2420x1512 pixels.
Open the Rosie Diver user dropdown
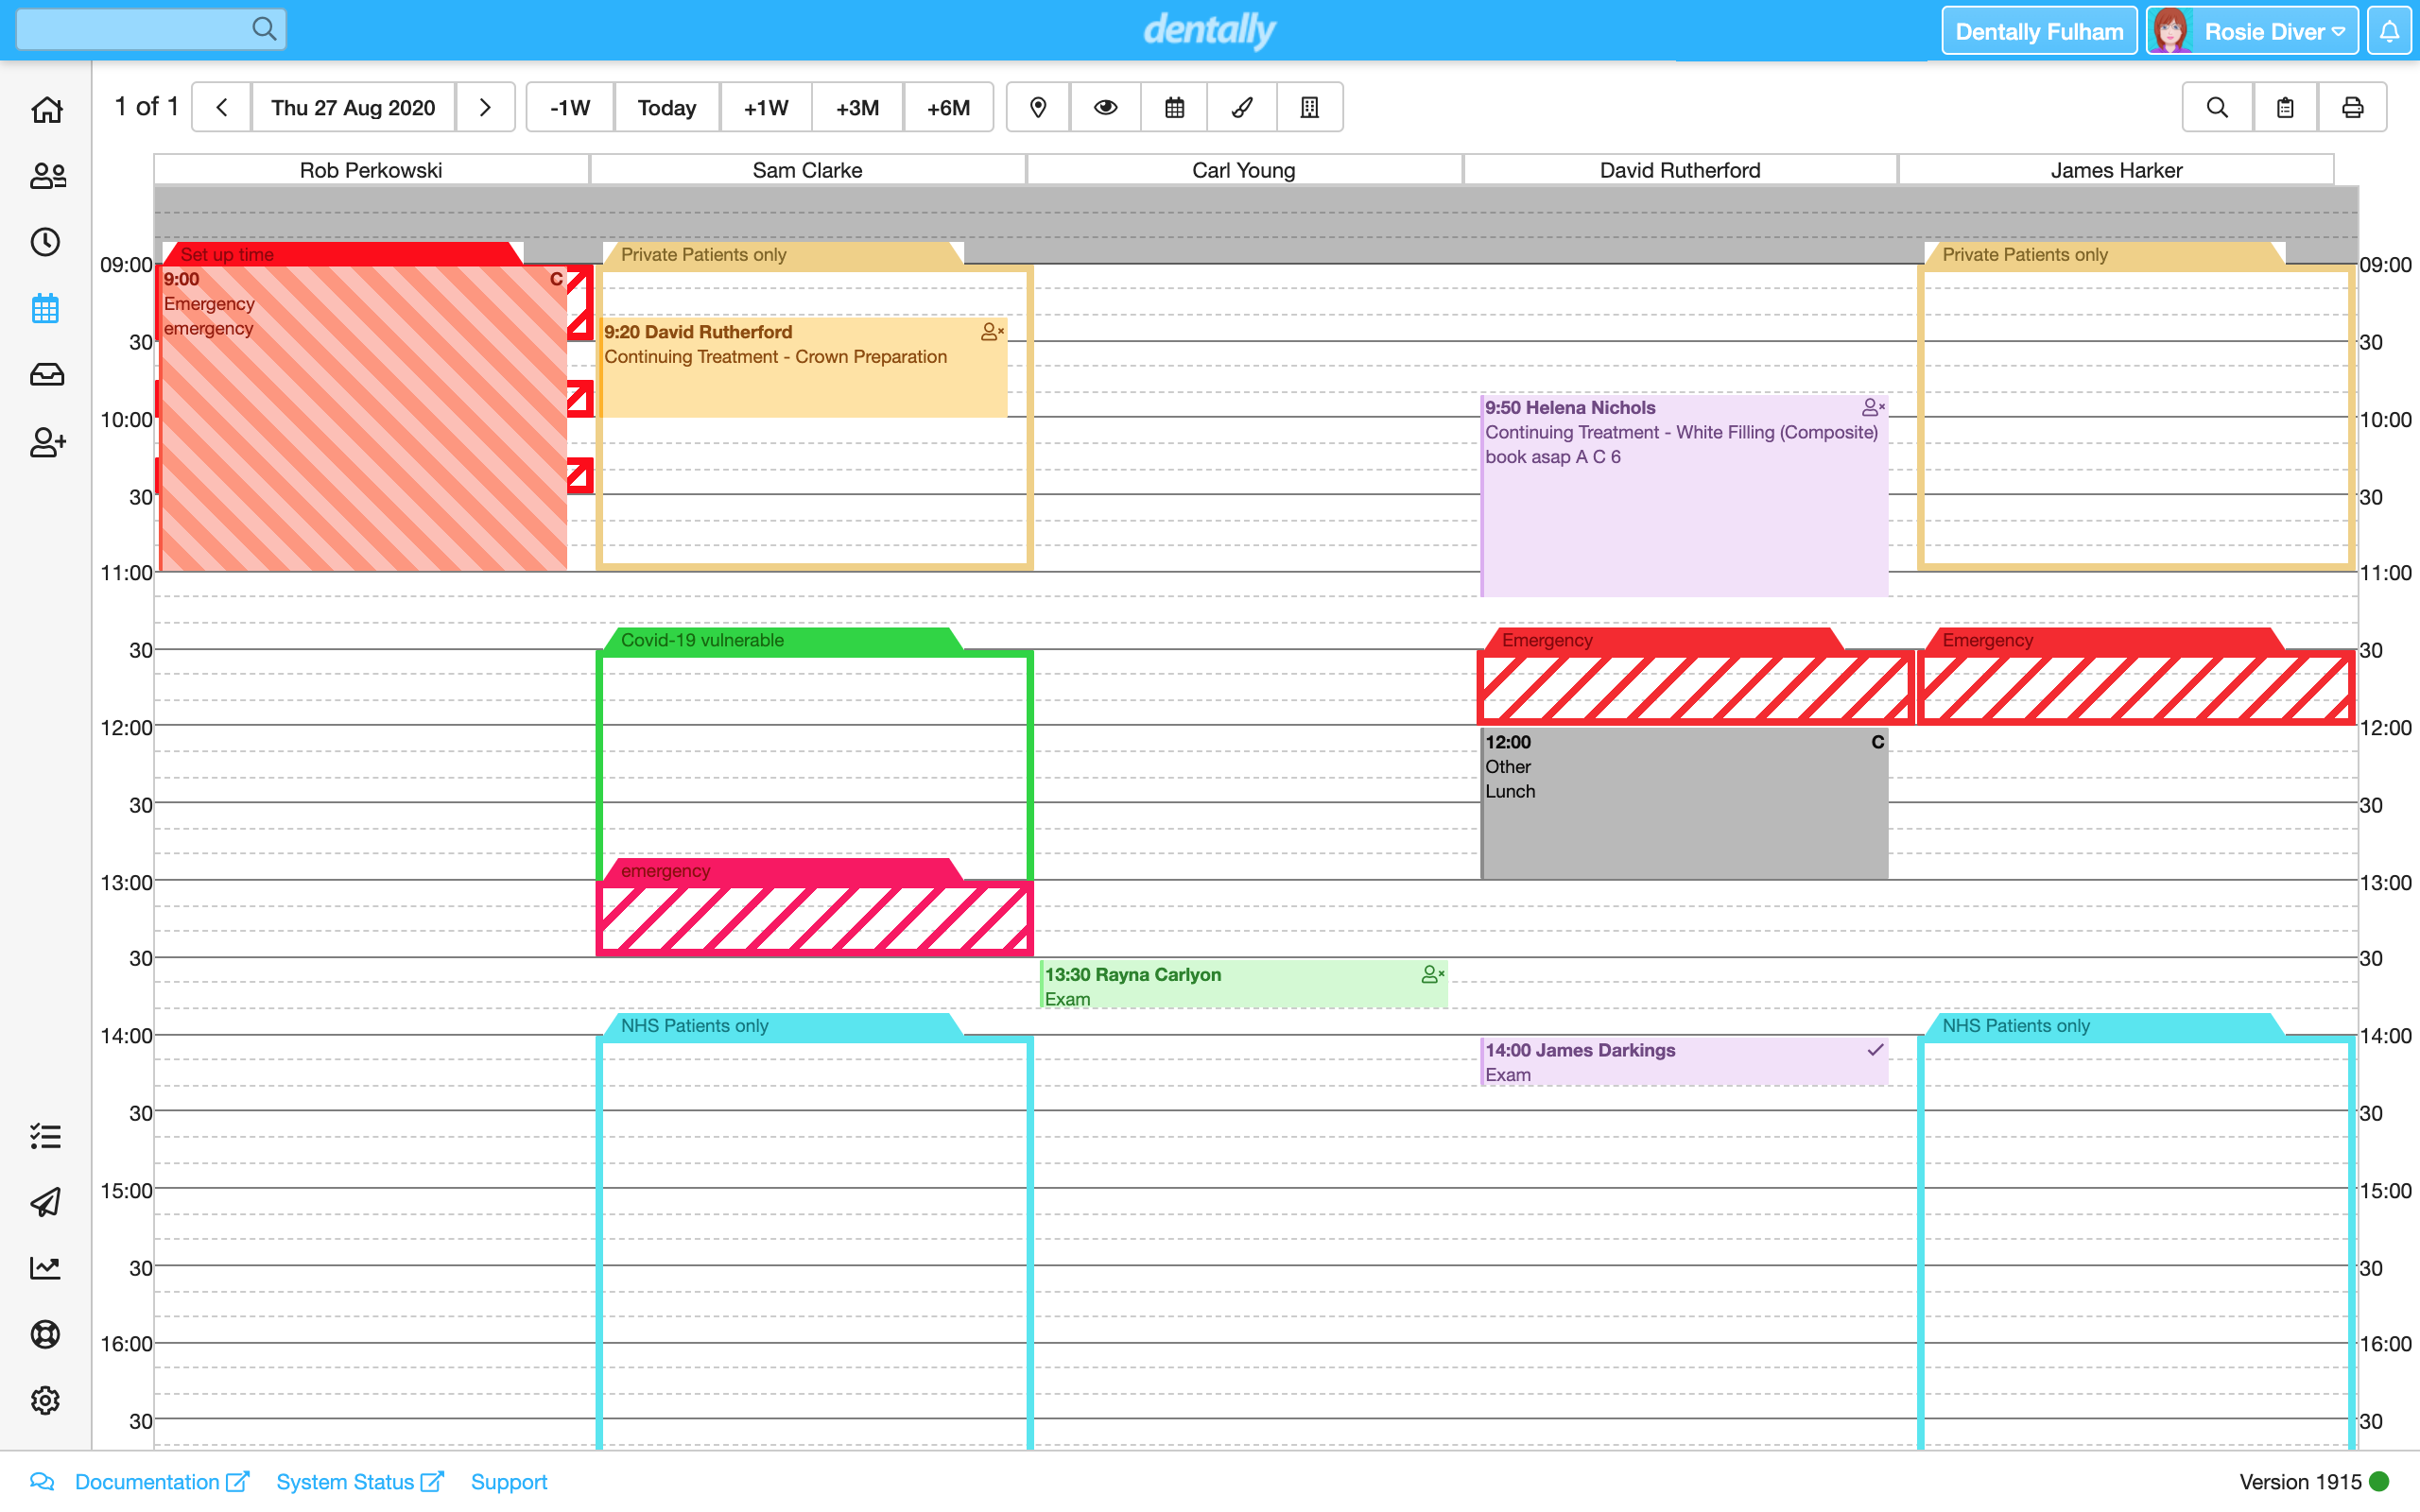coord(2252,31)
